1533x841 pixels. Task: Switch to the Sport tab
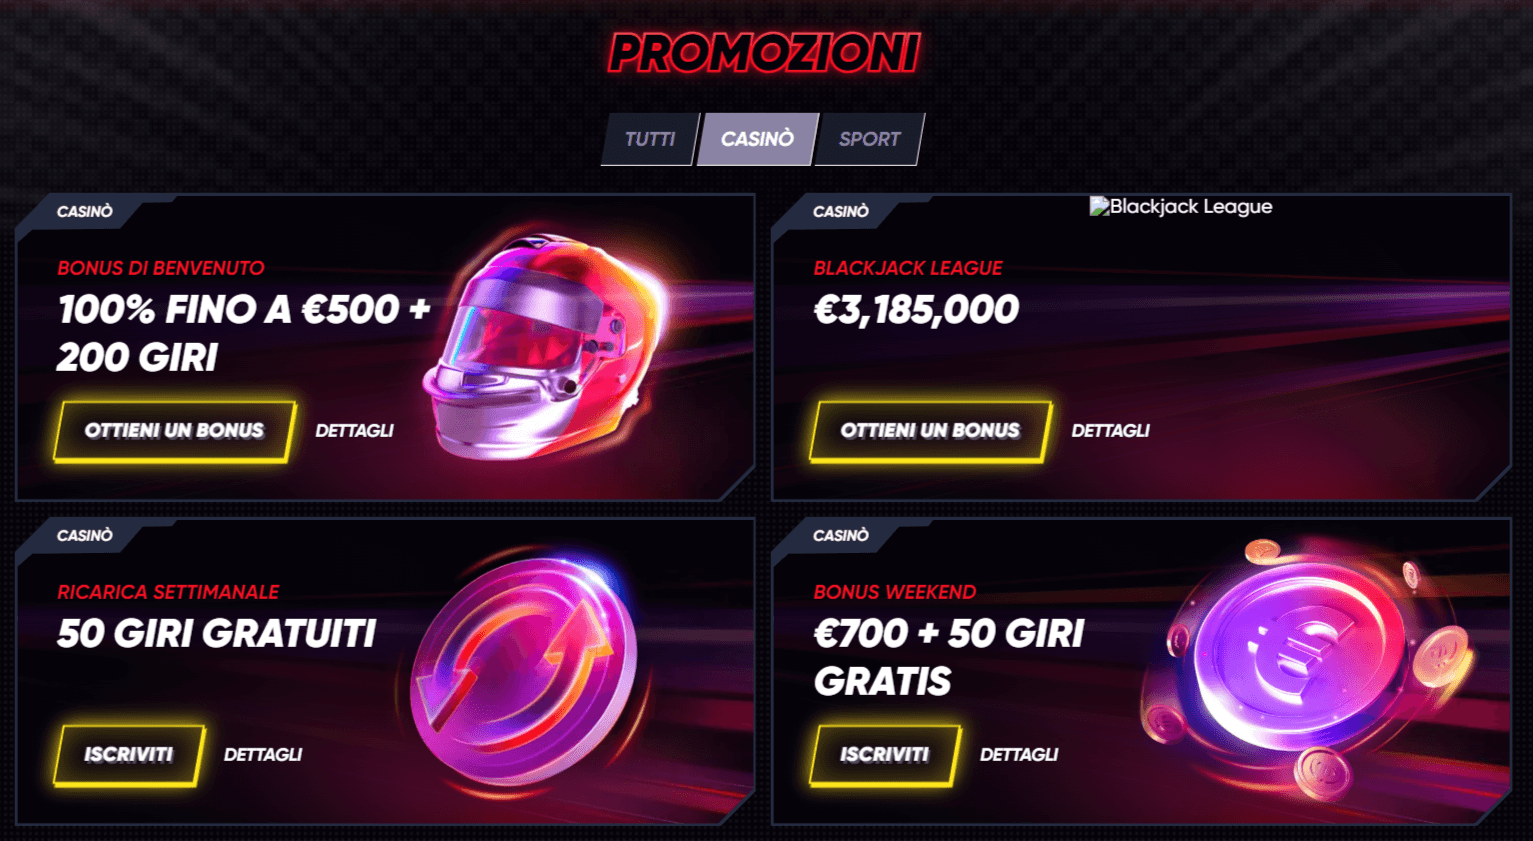(x=869, y=139)
